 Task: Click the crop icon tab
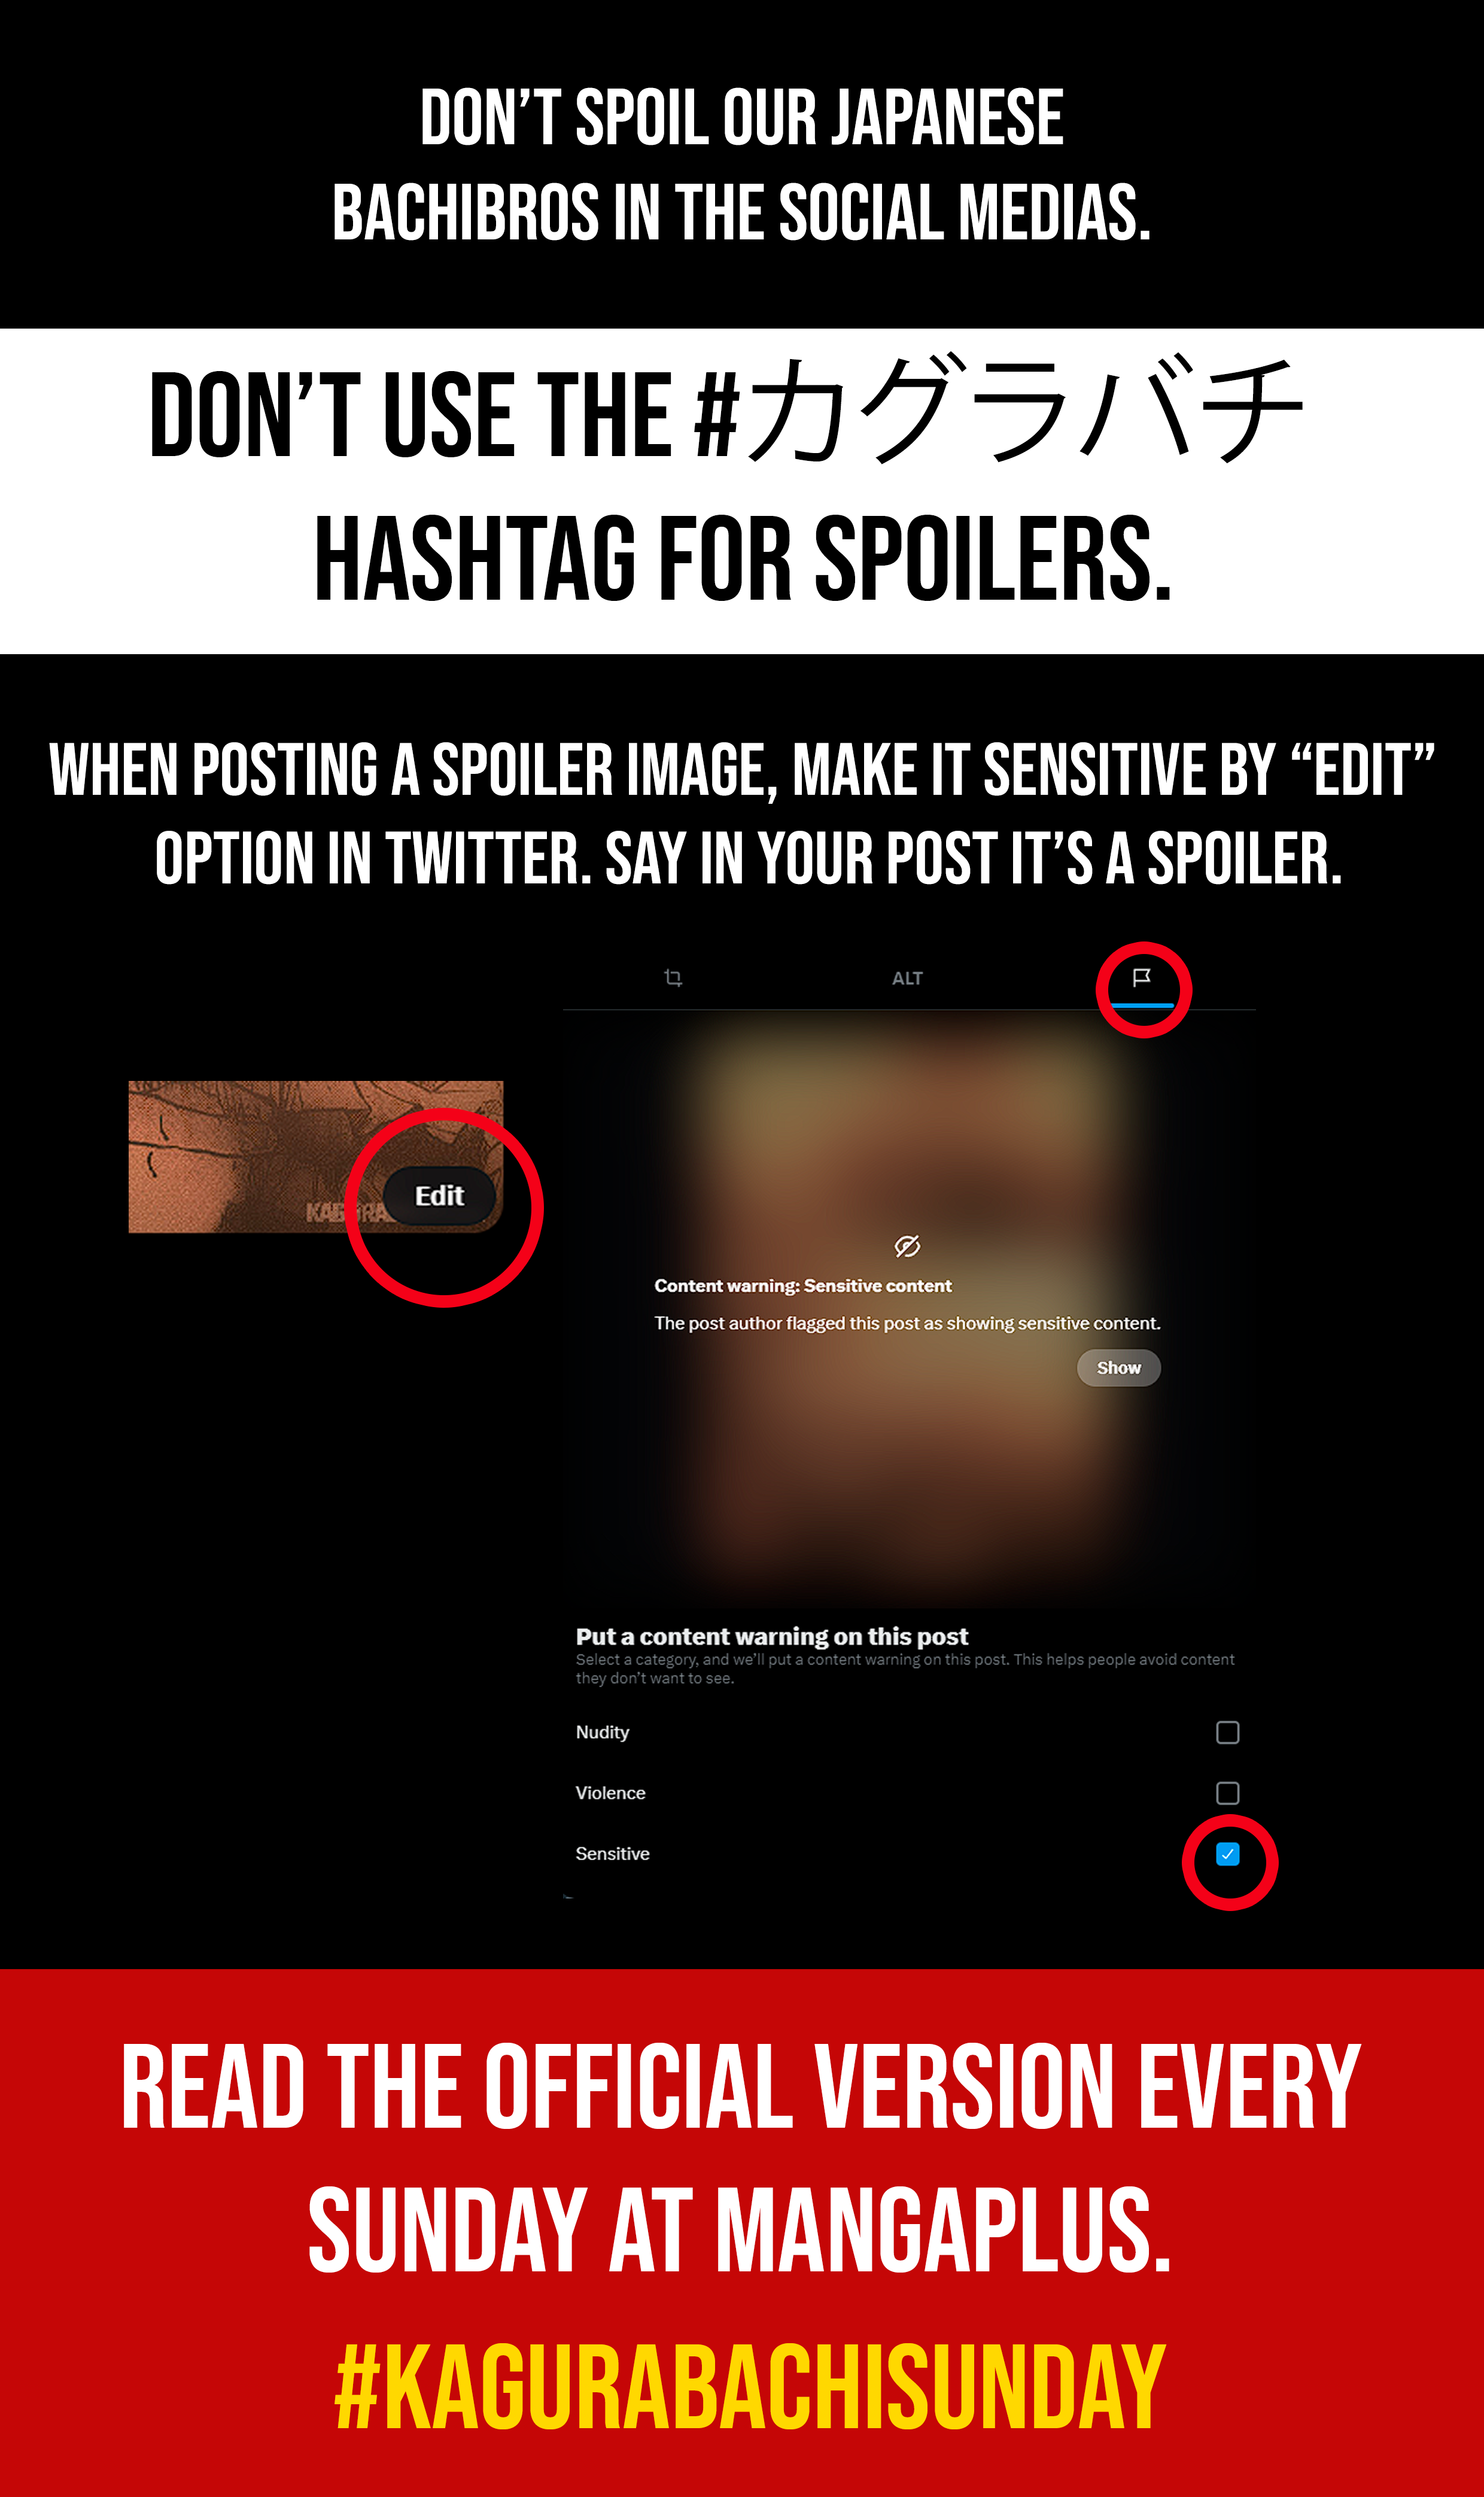pos(673,978)
